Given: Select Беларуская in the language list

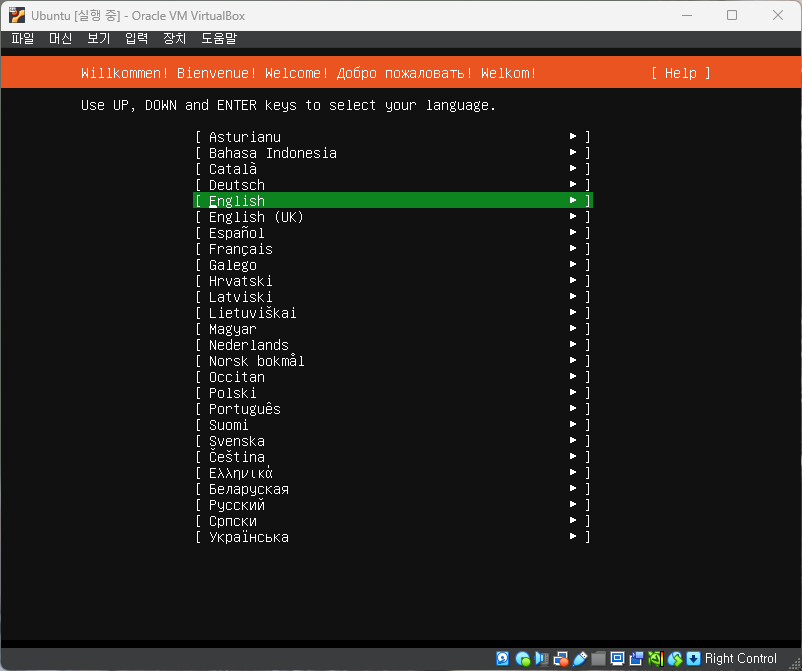Looking at the screenshot, I should pos(393,489).
